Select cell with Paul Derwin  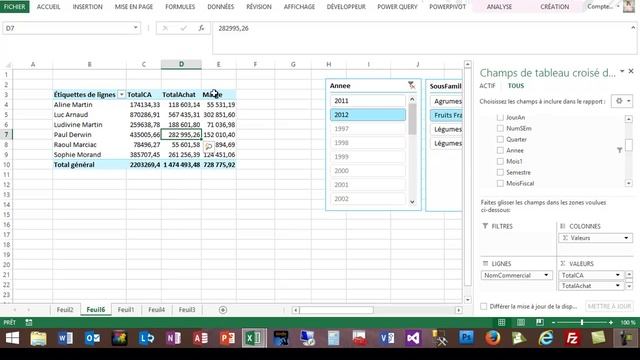pos(89,135)
